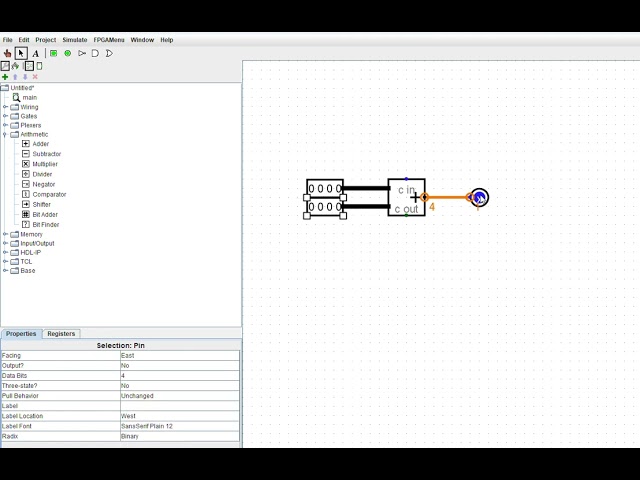Change the Label Location value West

pos(180,416)
